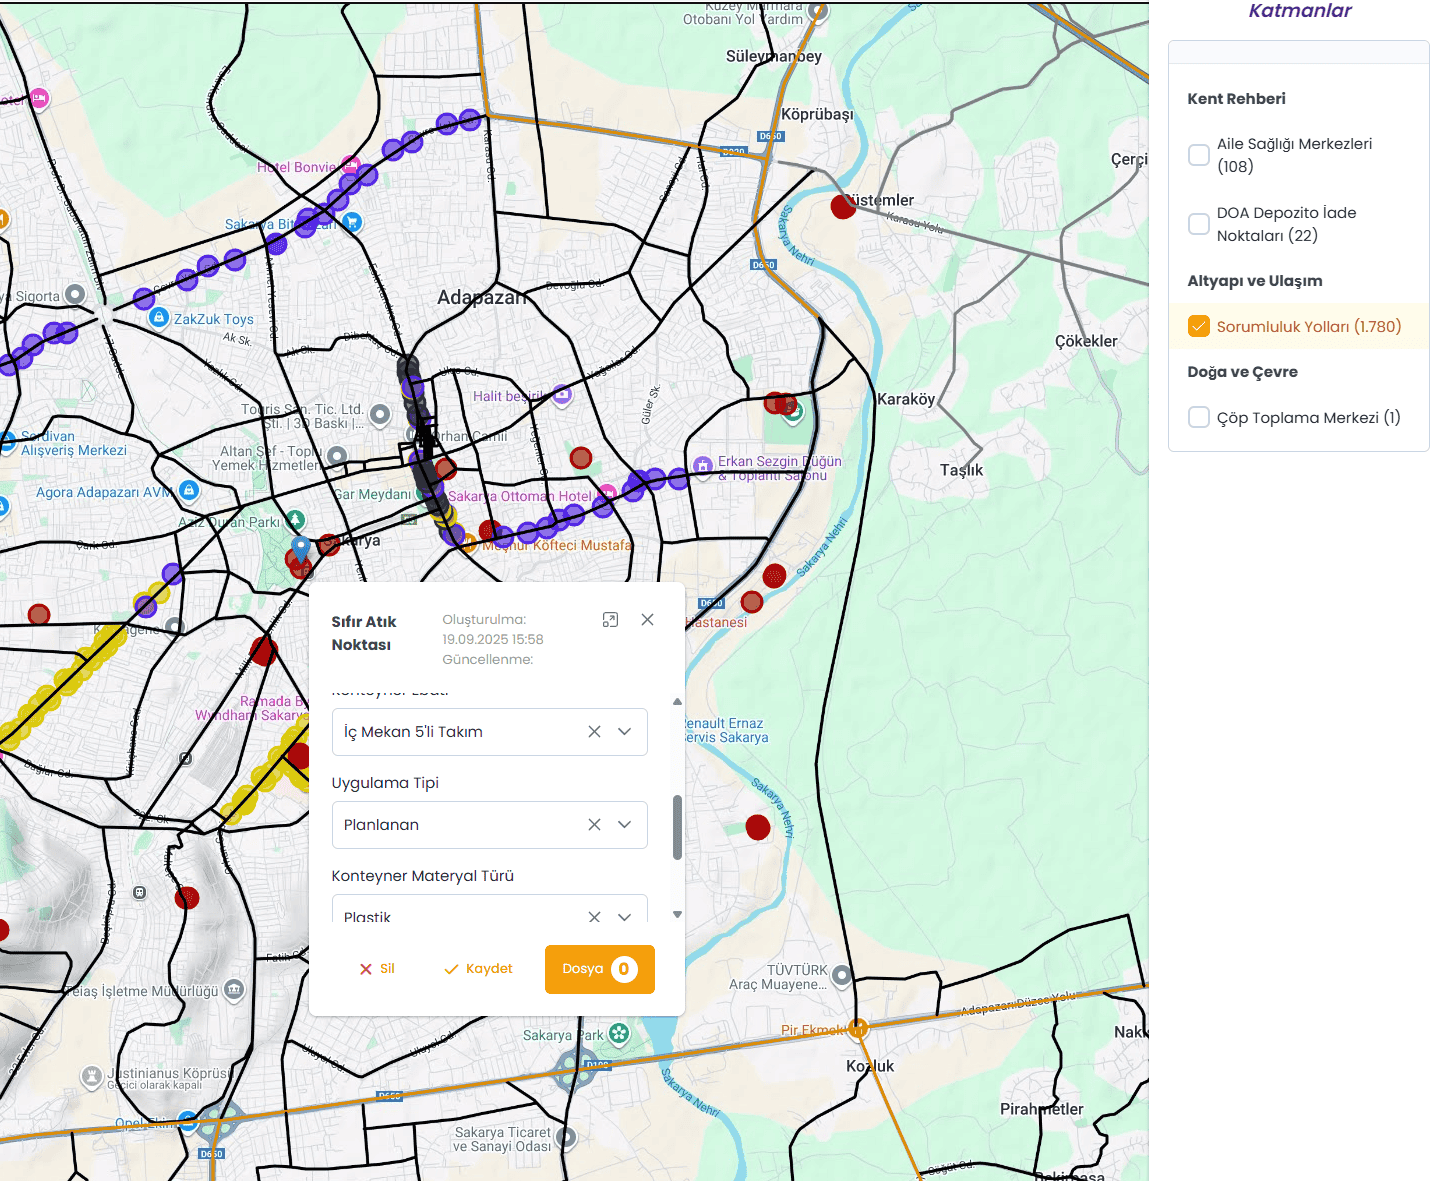1438x1181 pixels.
Task: Click the ZakZuk Toys shop marker
Action: (x=158, y=318)
